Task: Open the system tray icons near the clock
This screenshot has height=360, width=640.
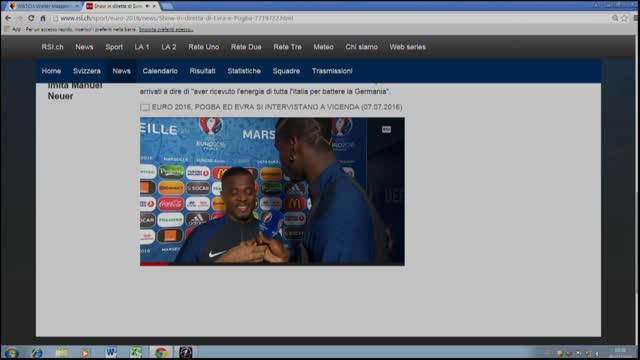Action: (x=578, y=353)
